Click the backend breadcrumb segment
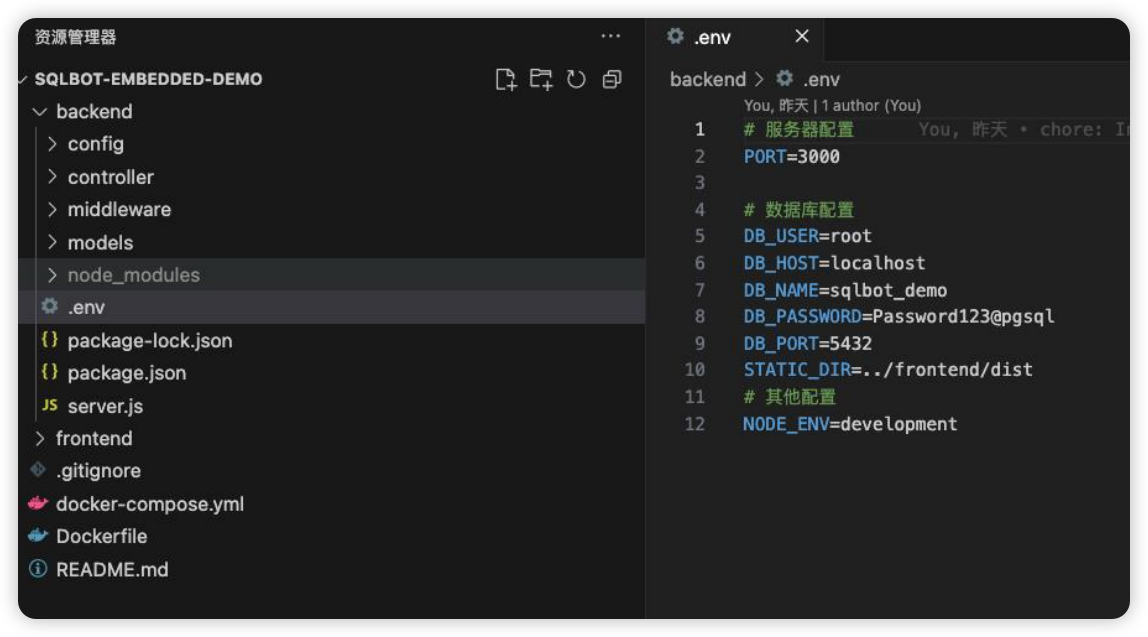The image size is (1148, 637). 707,79
